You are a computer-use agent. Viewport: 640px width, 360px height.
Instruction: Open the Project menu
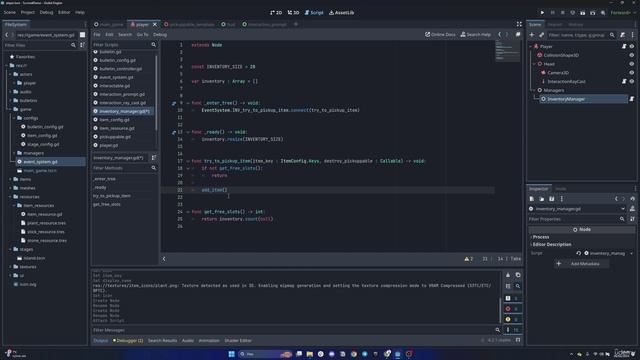point(27,13)
